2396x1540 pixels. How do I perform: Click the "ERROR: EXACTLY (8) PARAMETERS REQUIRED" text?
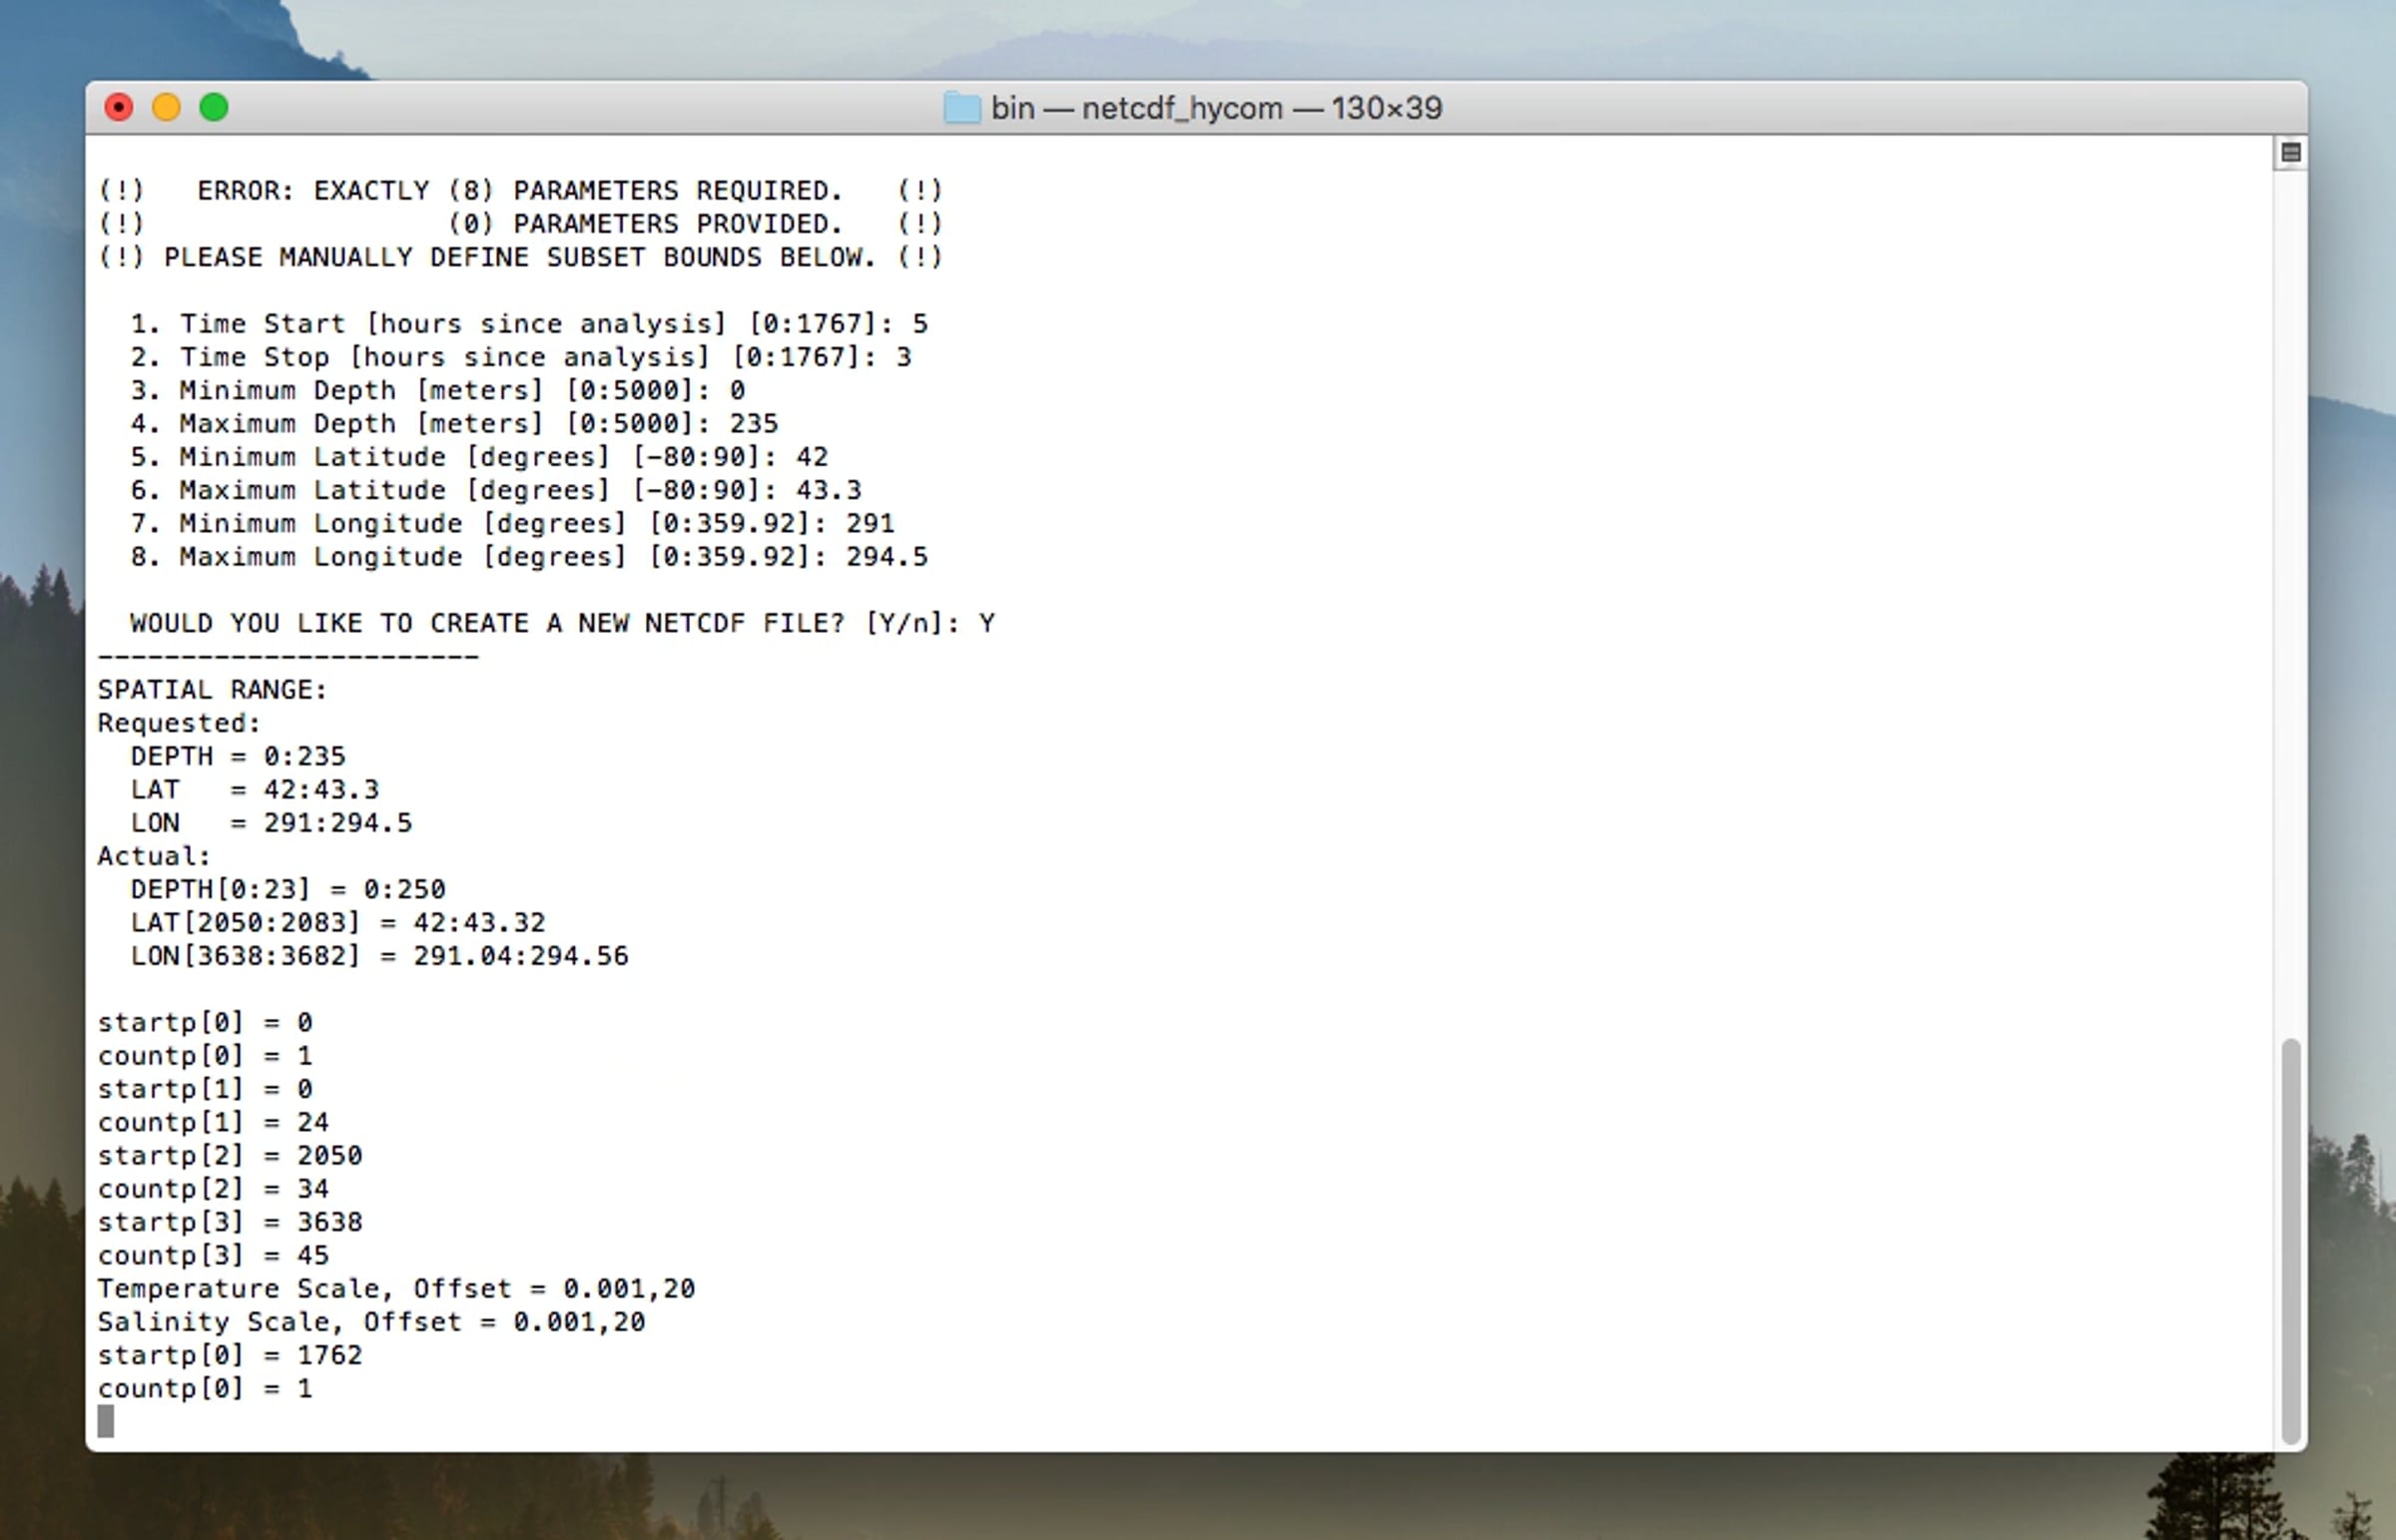519,191
